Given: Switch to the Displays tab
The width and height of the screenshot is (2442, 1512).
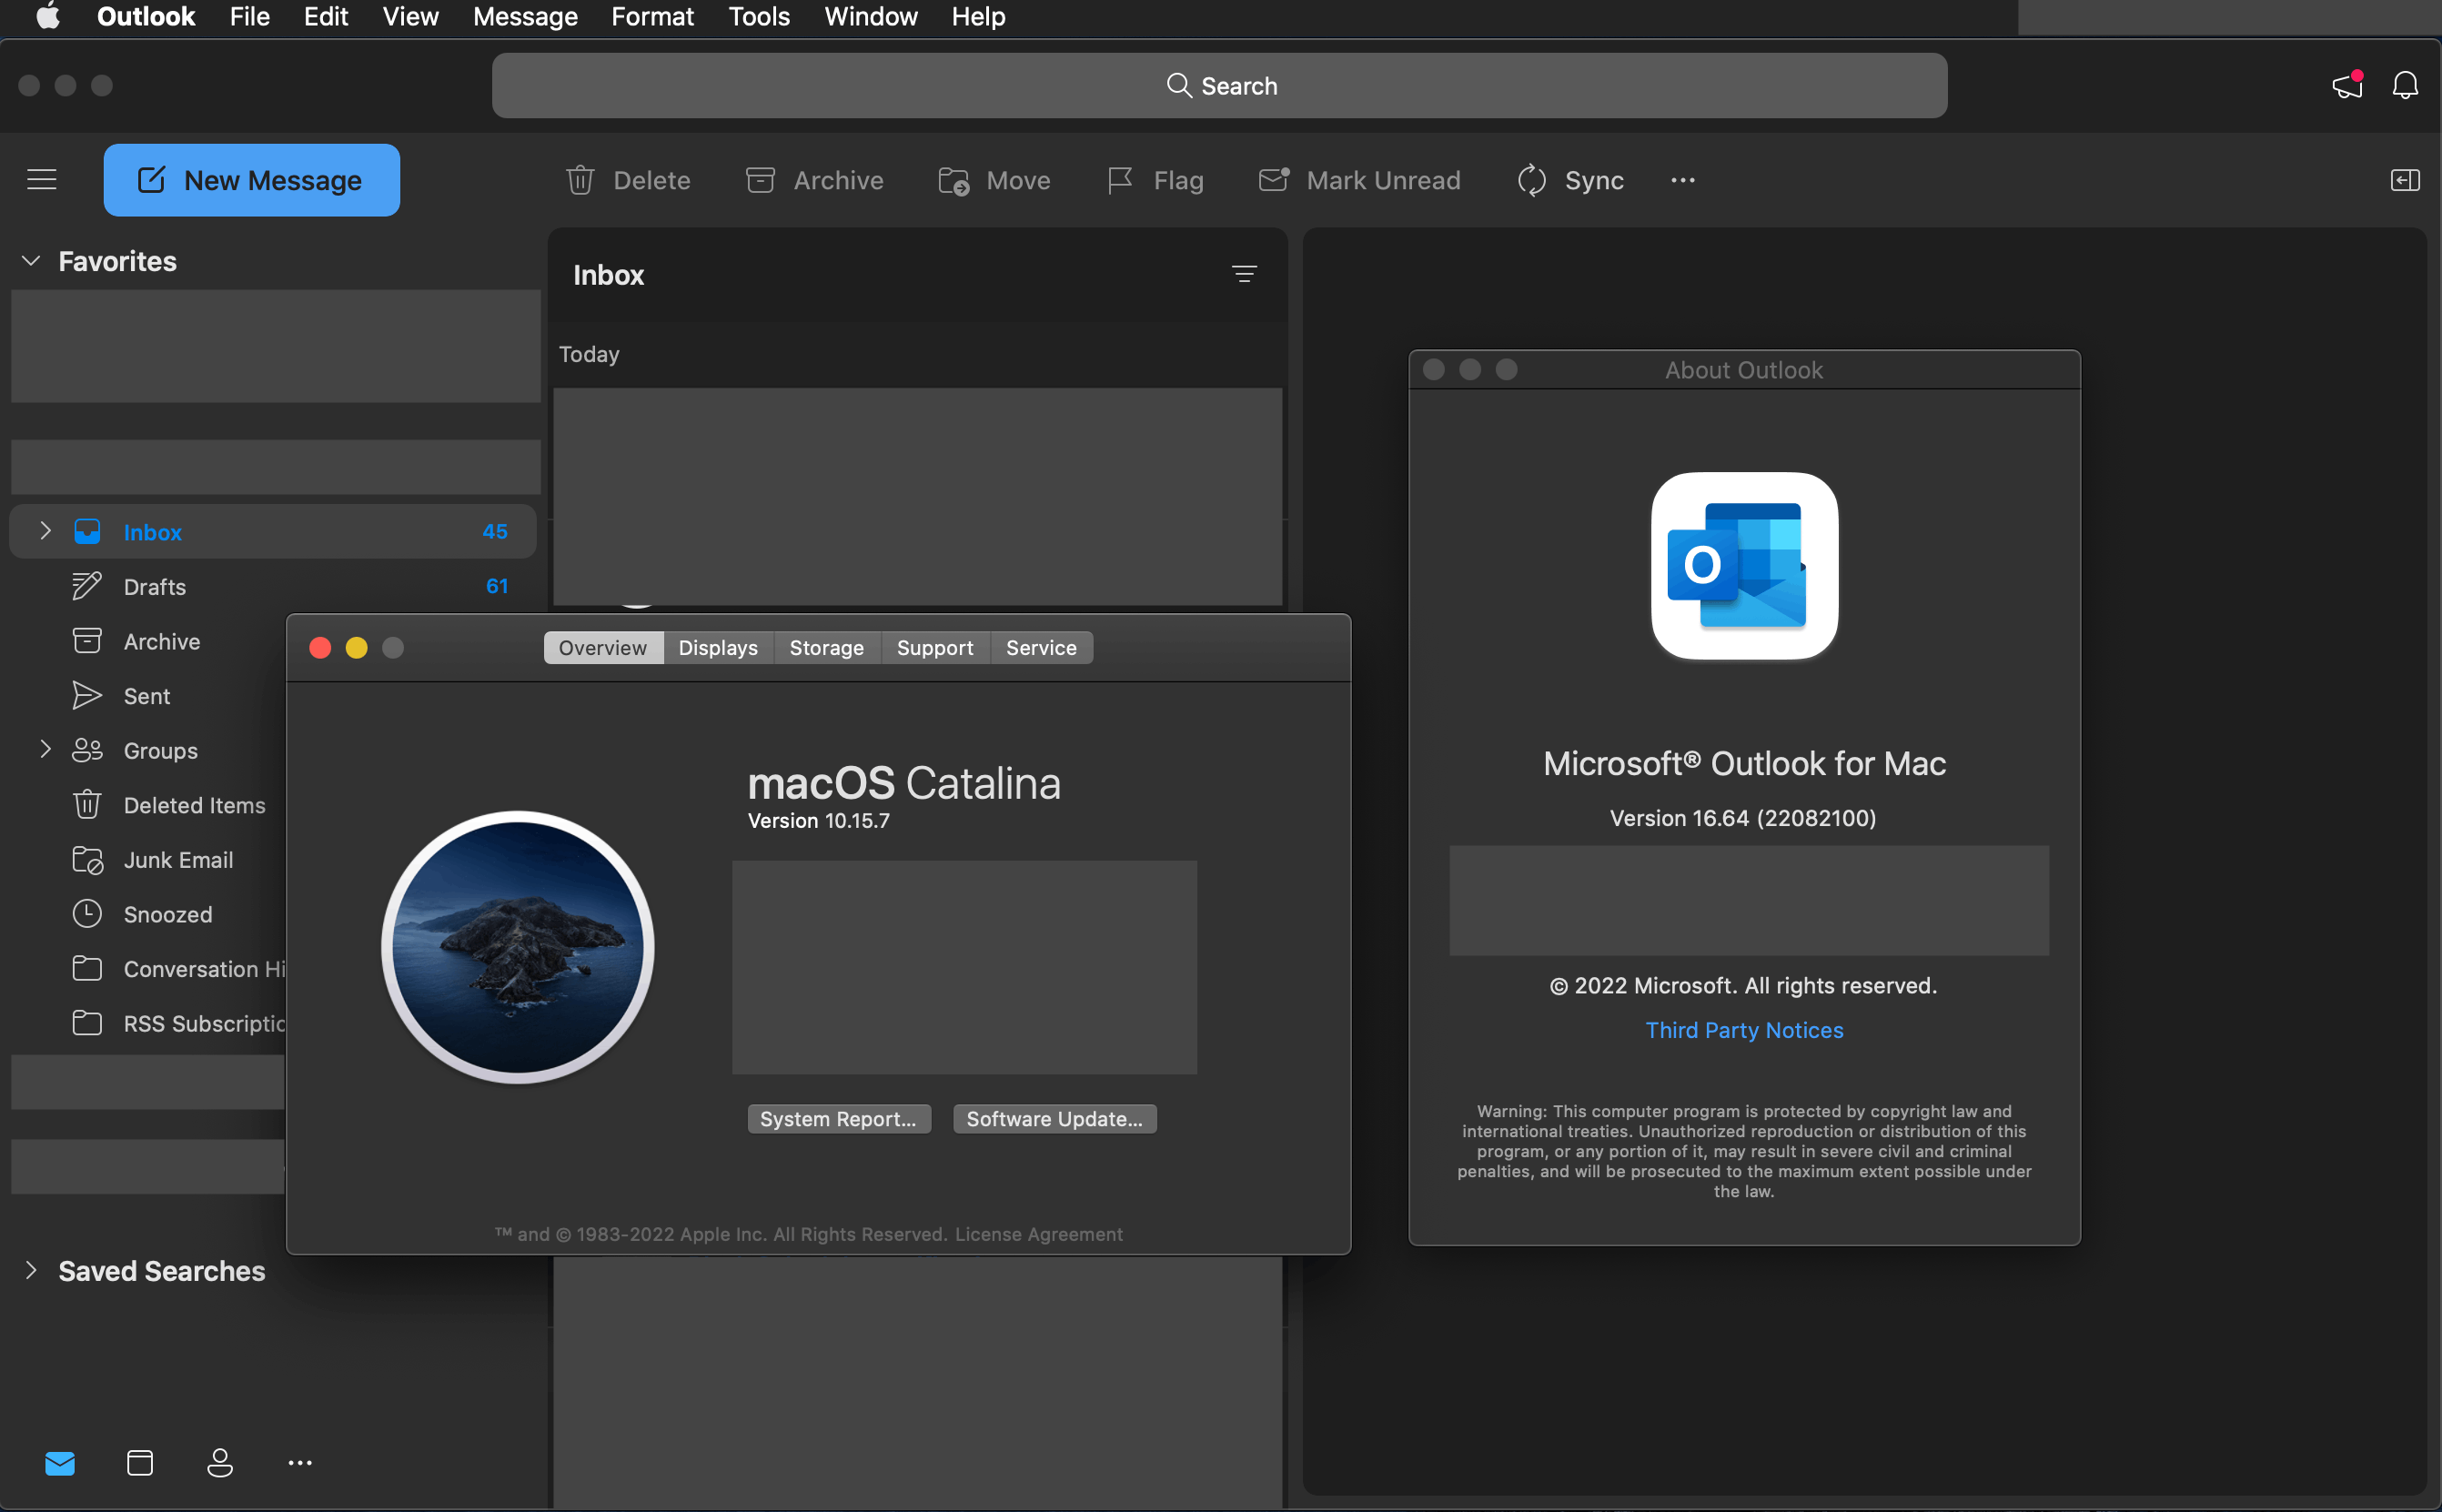Looking at the screenshot, I should [718, 647].
